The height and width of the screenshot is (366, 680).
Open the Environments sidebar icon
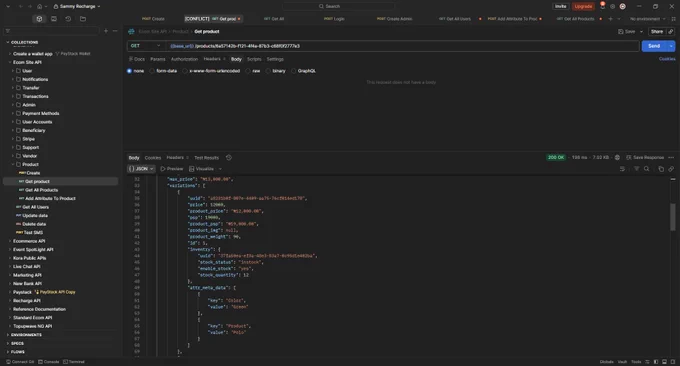pyautogui.click(x=54, y=19)
